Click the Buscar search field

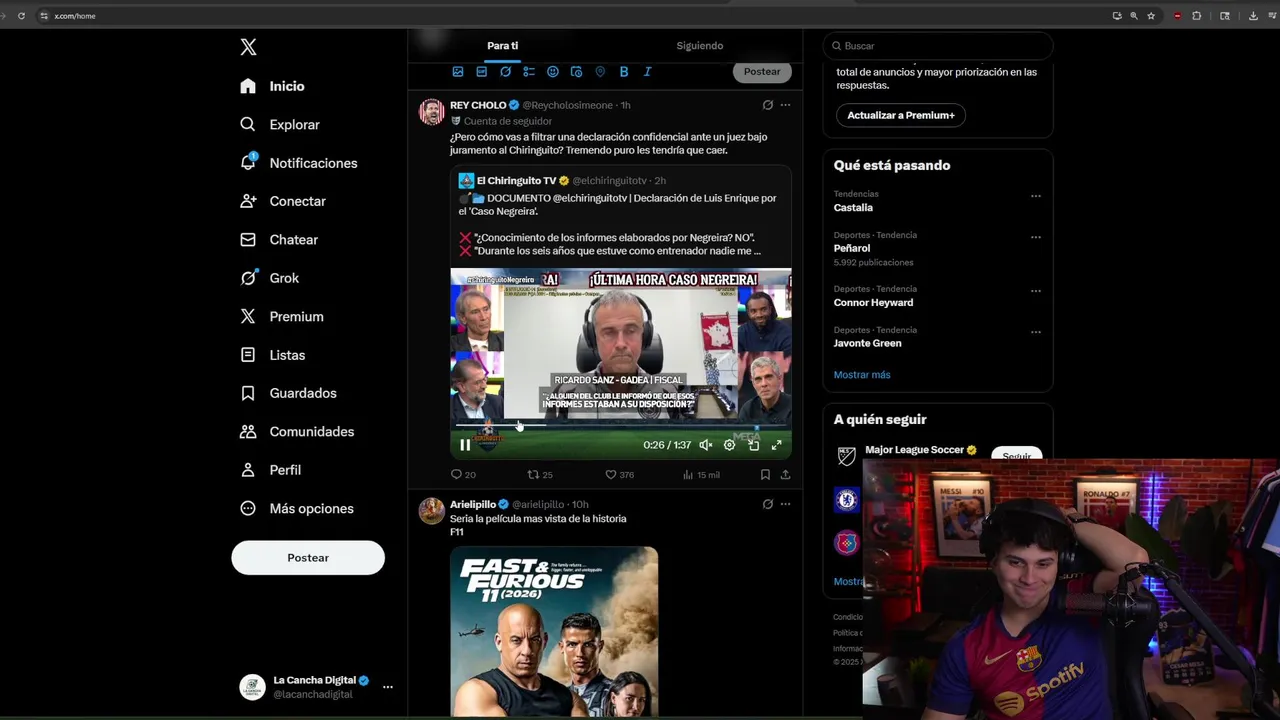pos(938,46)
